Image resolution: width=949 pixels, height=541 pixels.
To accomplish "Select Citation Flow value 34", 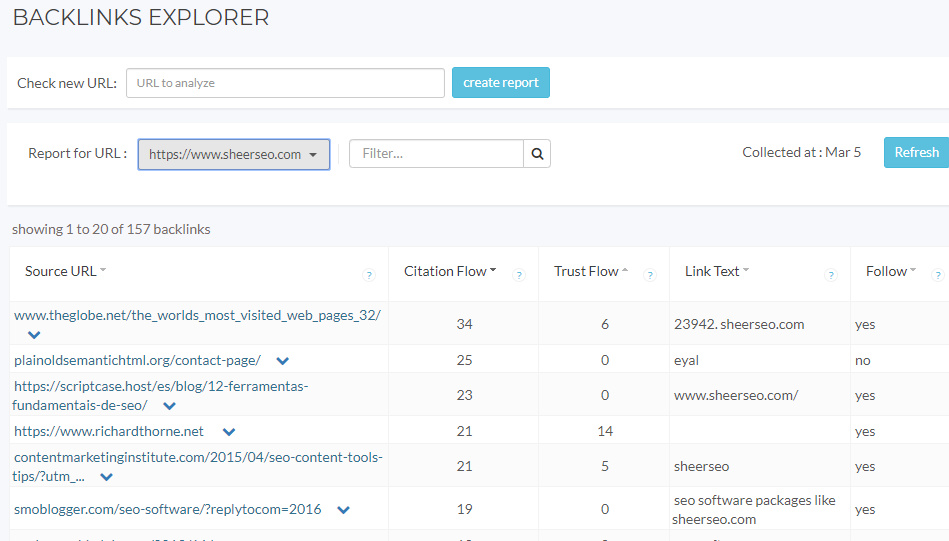I will 464,324.
